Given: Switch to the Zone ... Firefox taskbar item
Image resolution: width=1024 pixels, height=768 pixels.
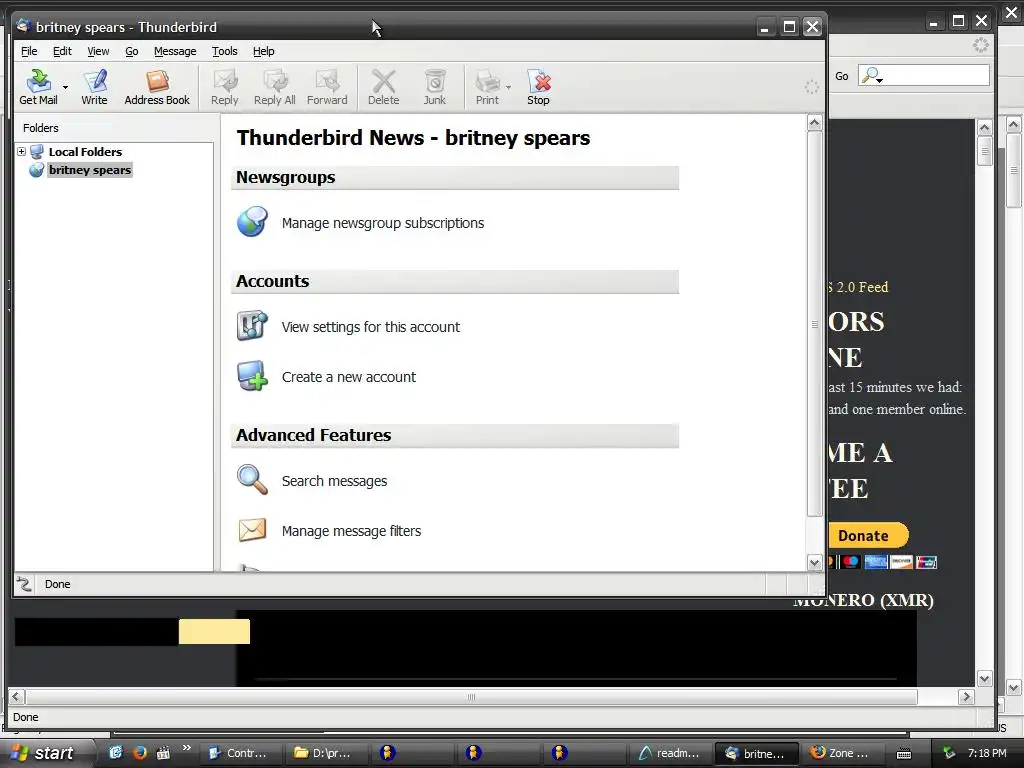Looking at the screenshot, I should click(x=841, y=754).
